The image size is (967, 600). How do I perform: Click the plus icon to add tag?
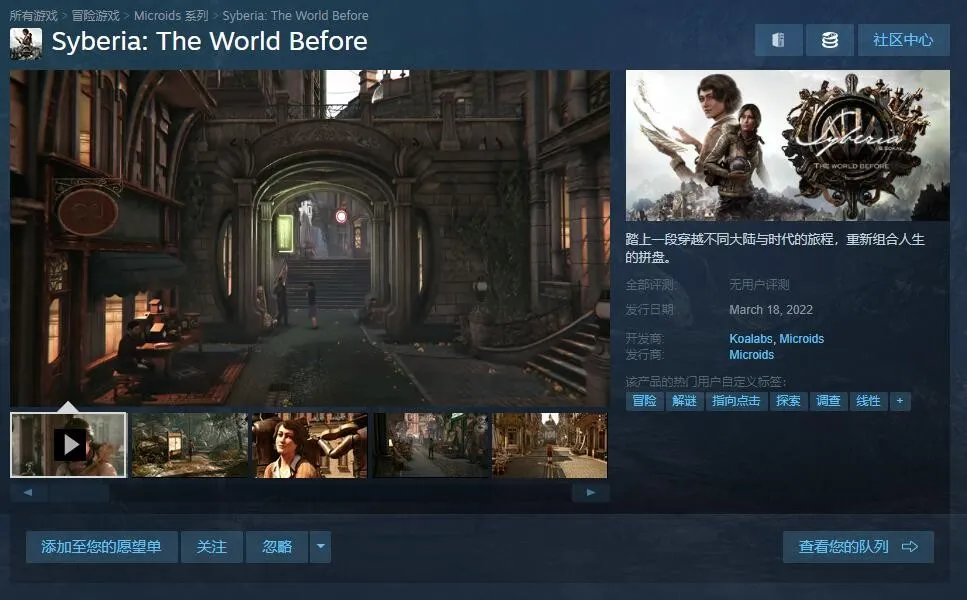[x=899, y=401]
